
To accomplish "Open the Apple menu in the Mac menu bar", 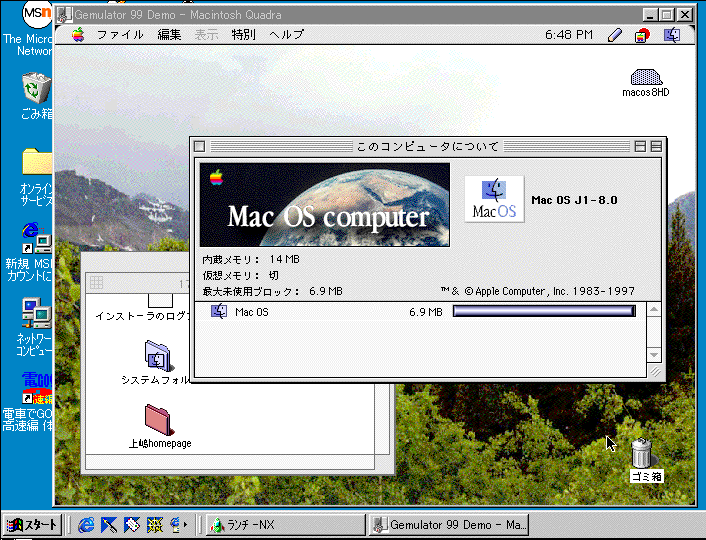I will pyautogui.click(x=78, y=35).
